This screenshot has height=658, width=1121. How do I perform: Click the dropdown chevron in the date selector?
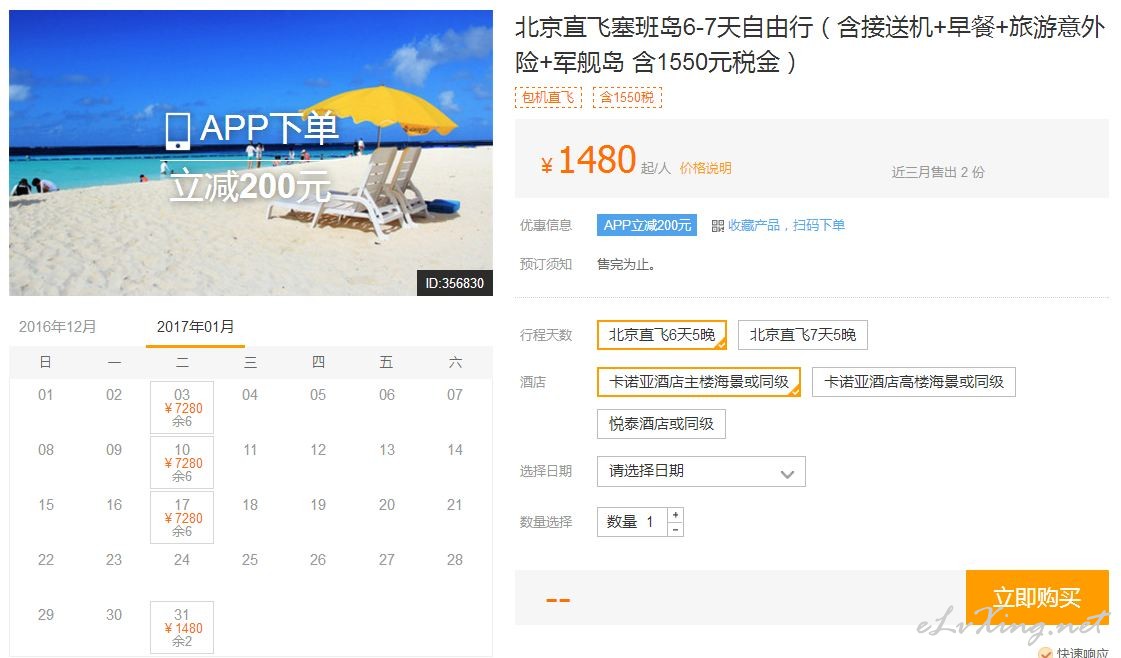(787, 473)
